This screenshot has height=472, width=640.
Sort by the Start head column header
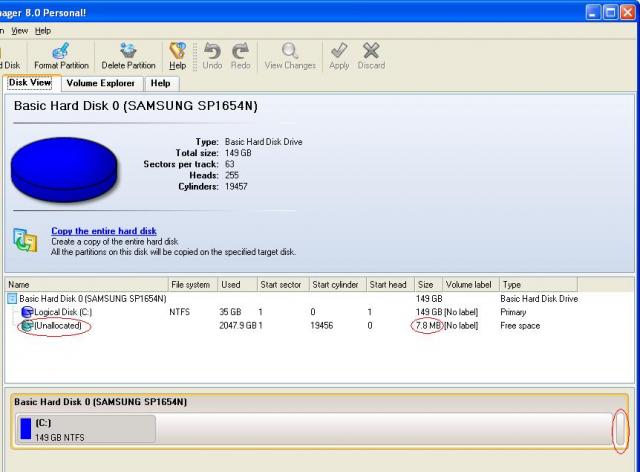click(390, 285)
